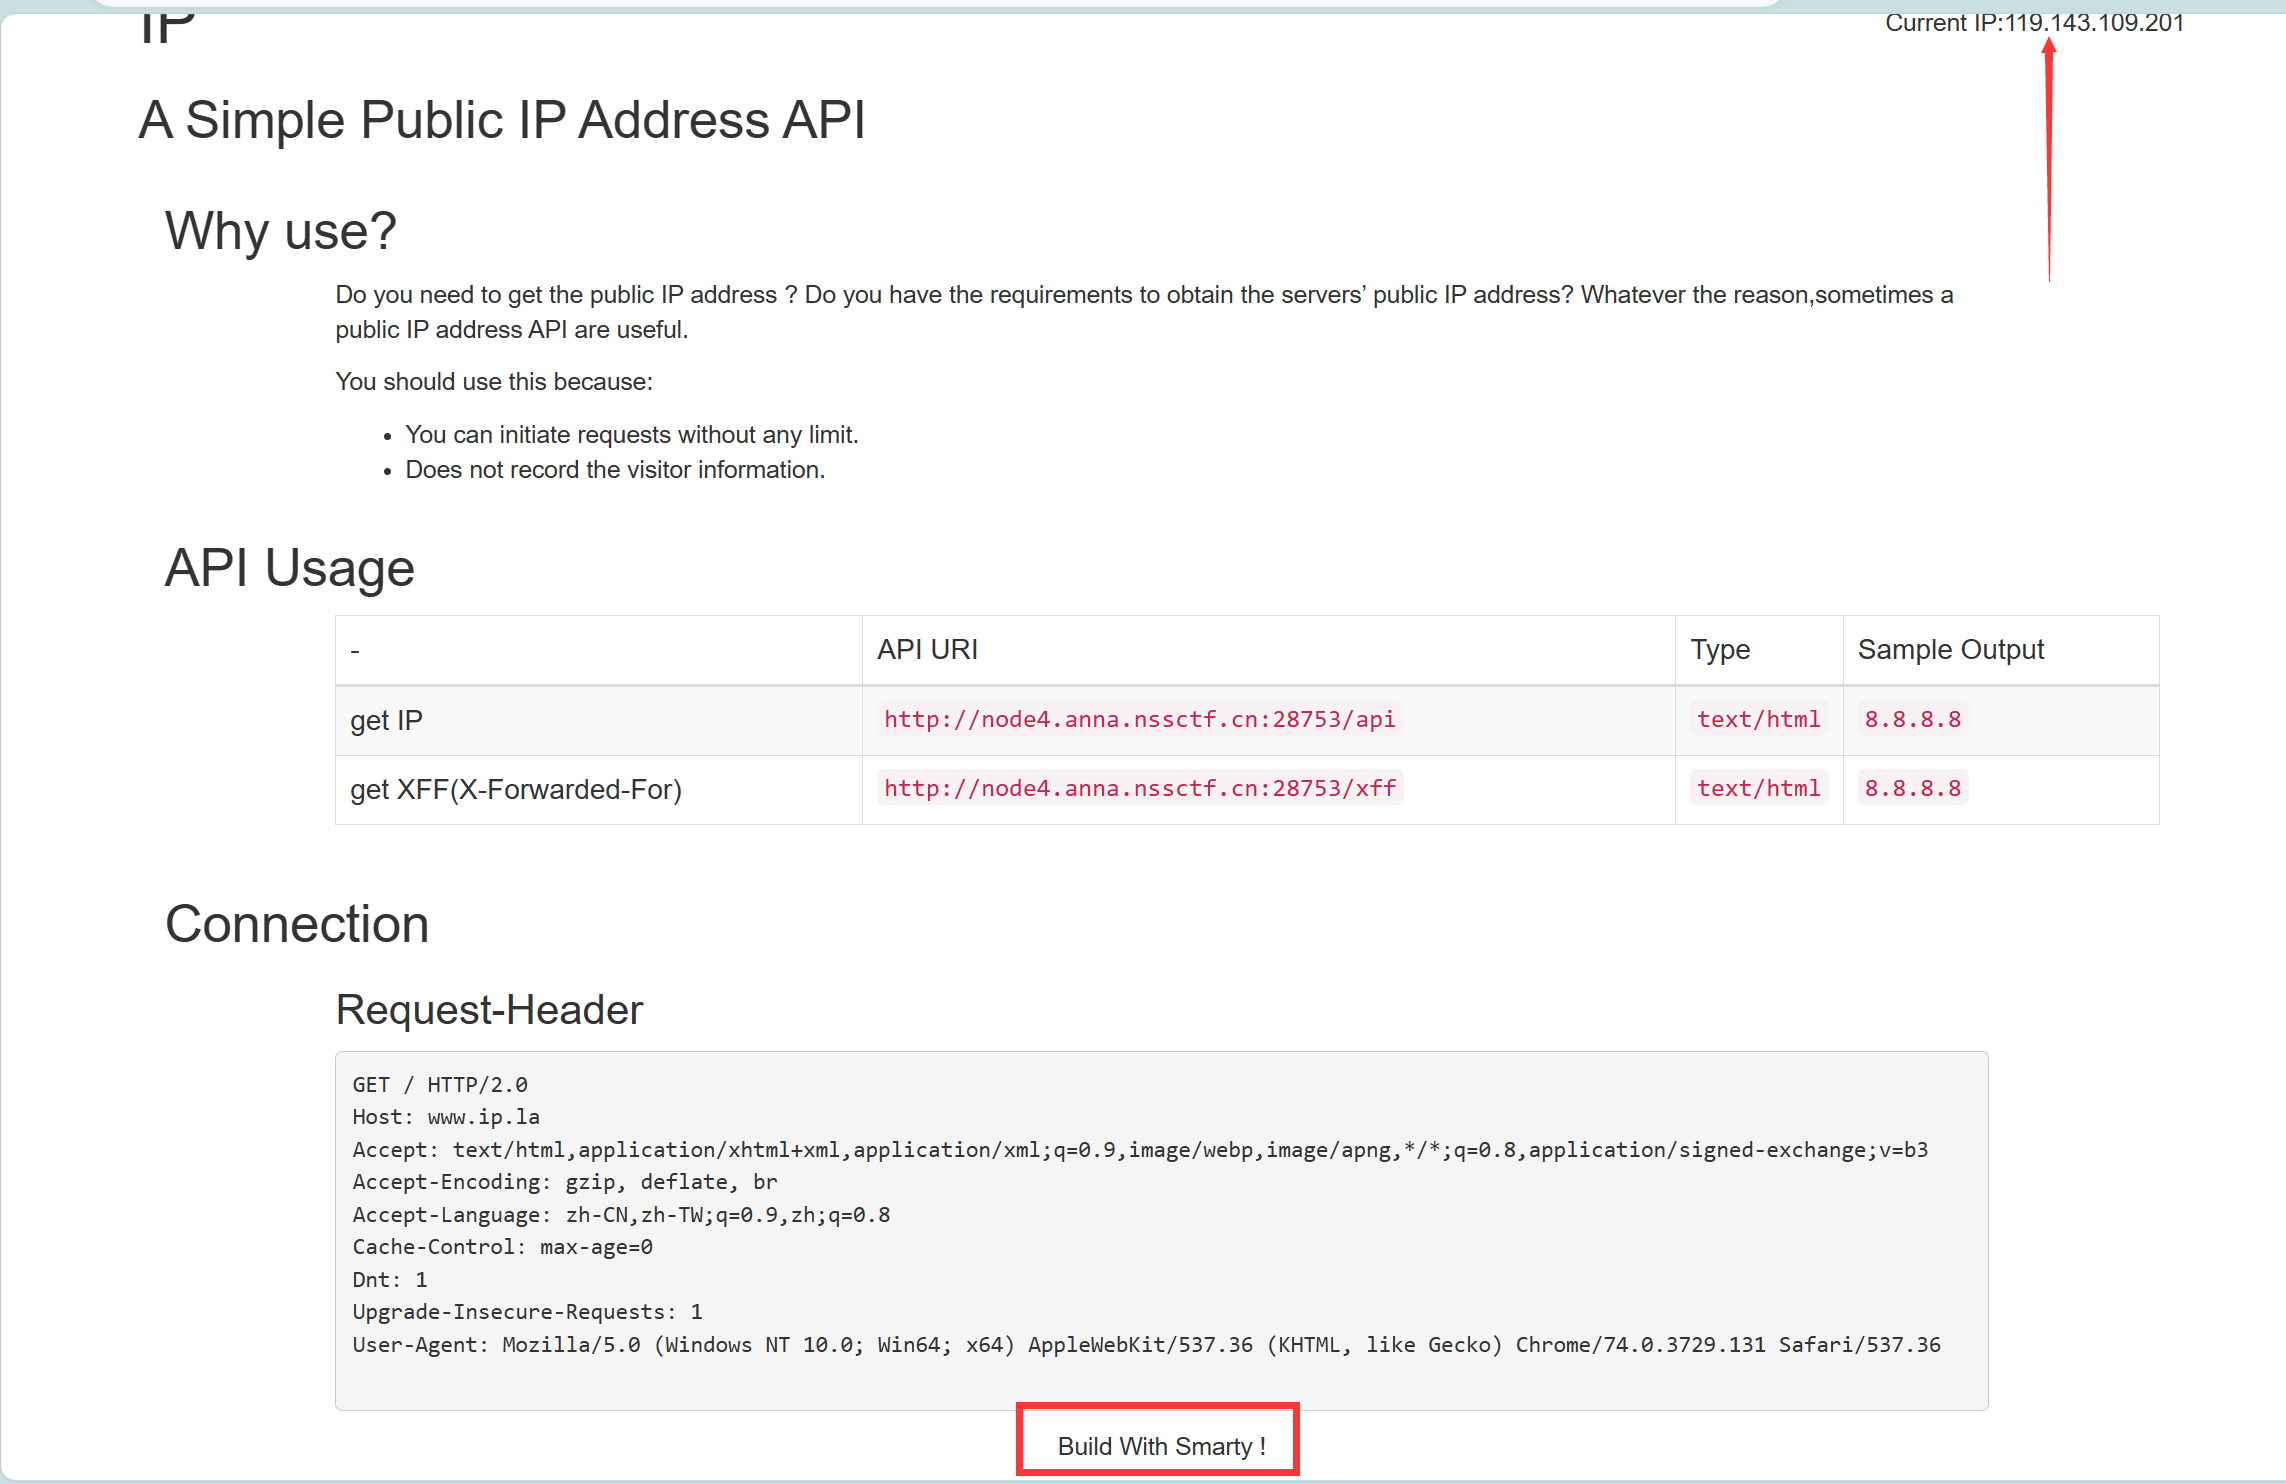Click the 'Connection' heading

coord(296,923)
